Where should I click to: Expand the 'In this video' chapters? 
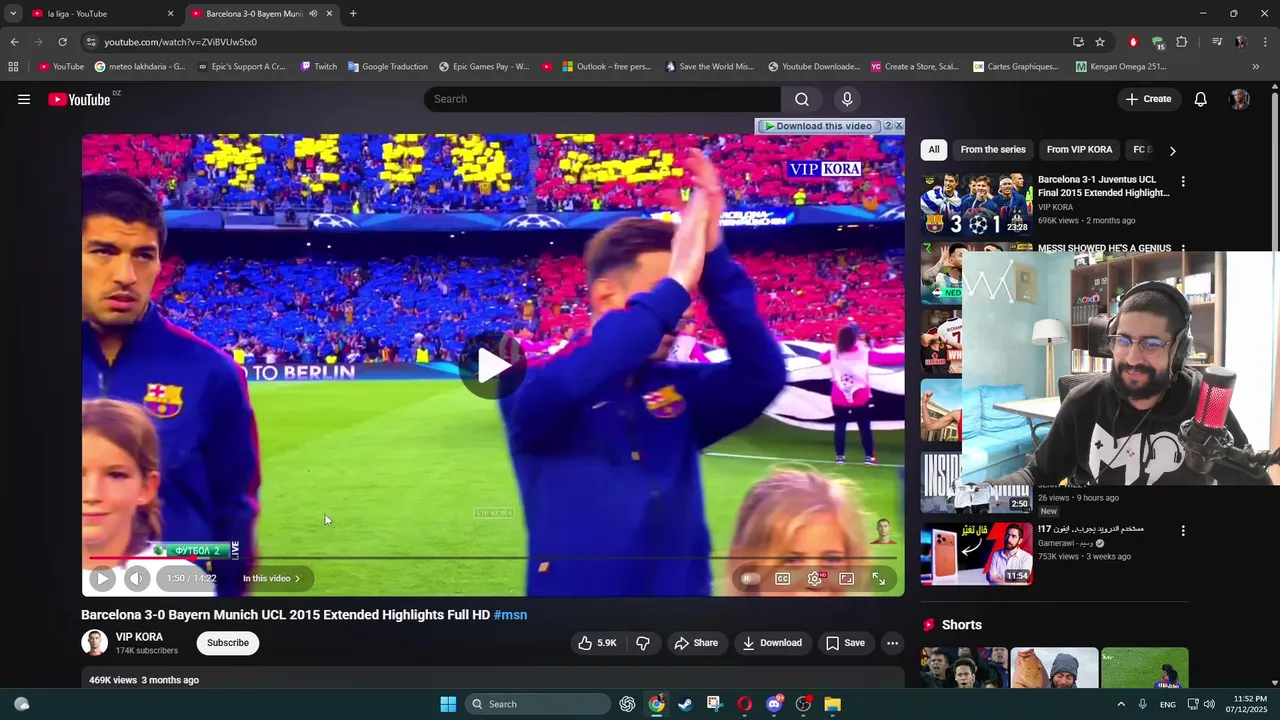point(271,578)
